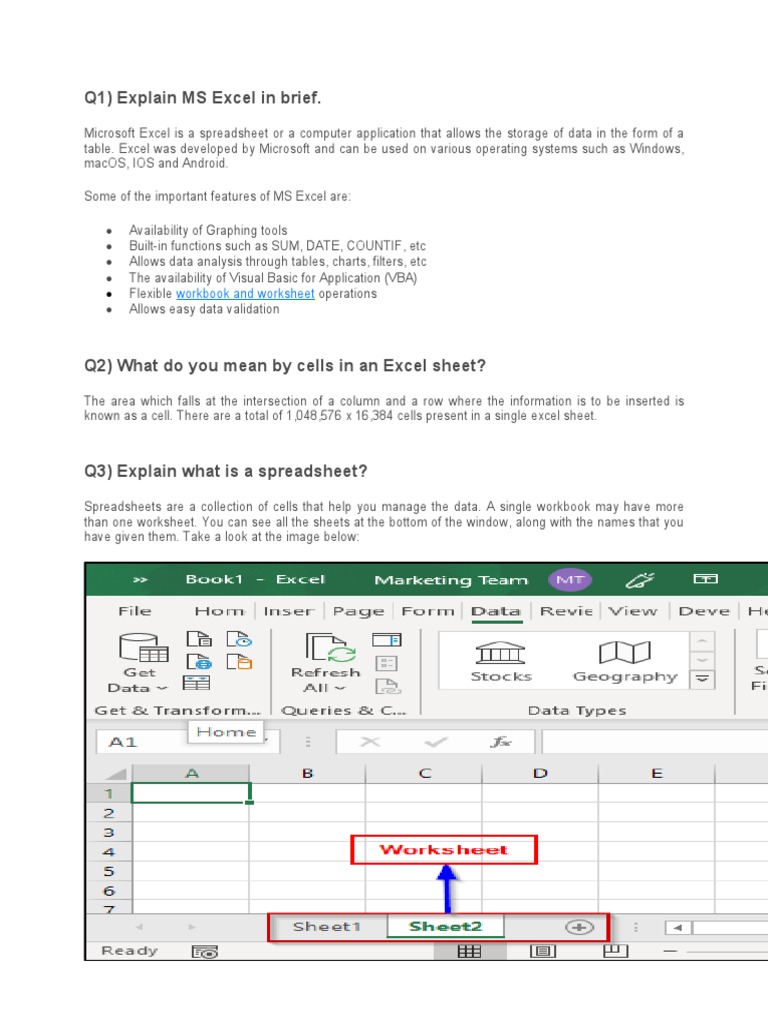Click into the formula bar input
Screen dimensions: 768x1024
click(x=655, y=742)
